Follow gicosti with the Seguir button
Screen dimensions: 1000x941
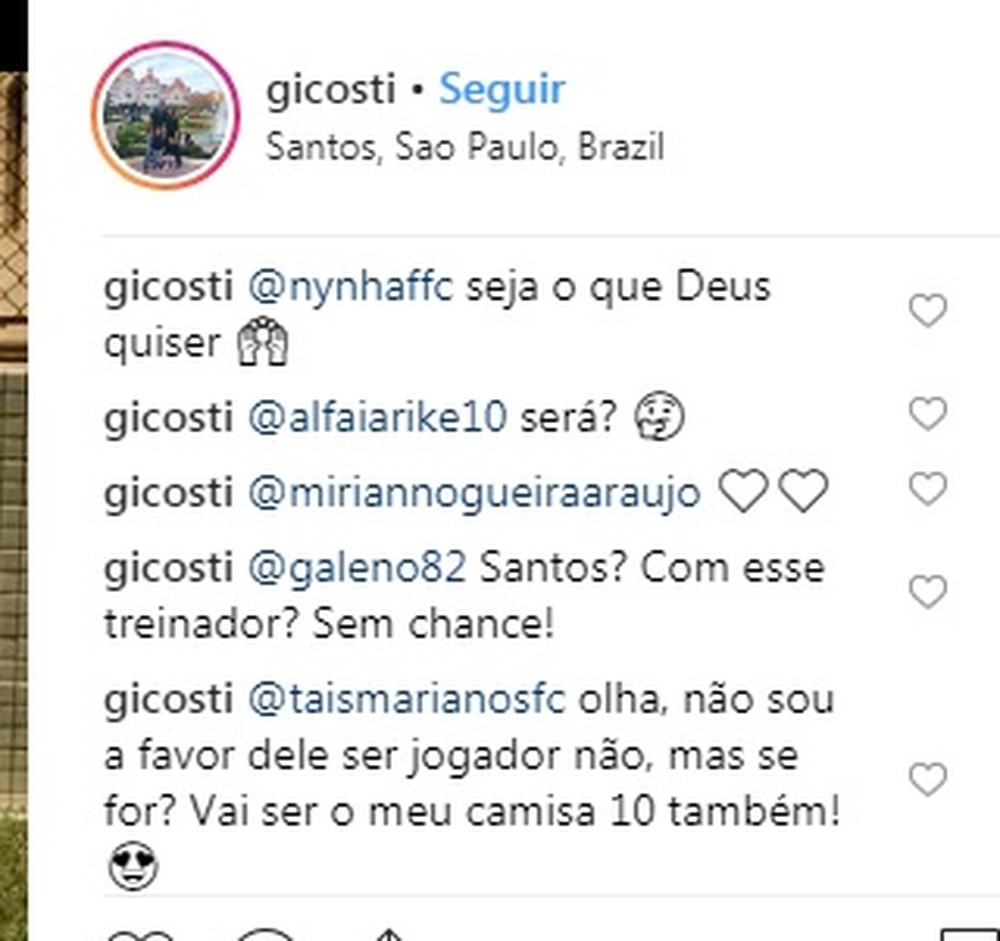(502, 90)
